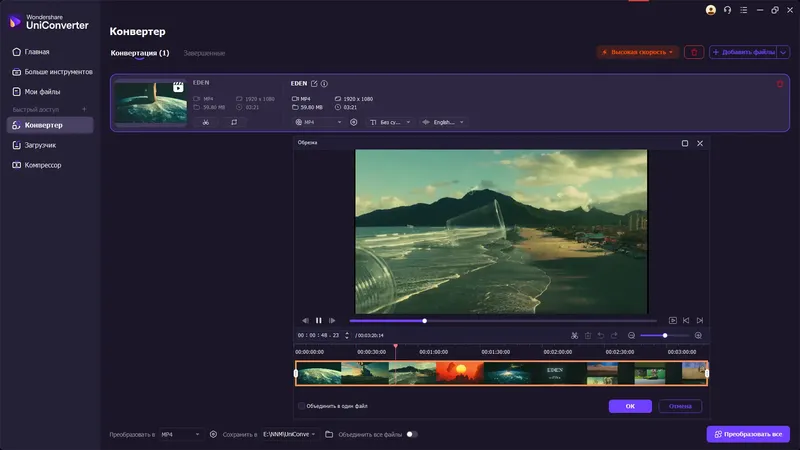Close the Обрезка trim dialog

tap(700, 143)
